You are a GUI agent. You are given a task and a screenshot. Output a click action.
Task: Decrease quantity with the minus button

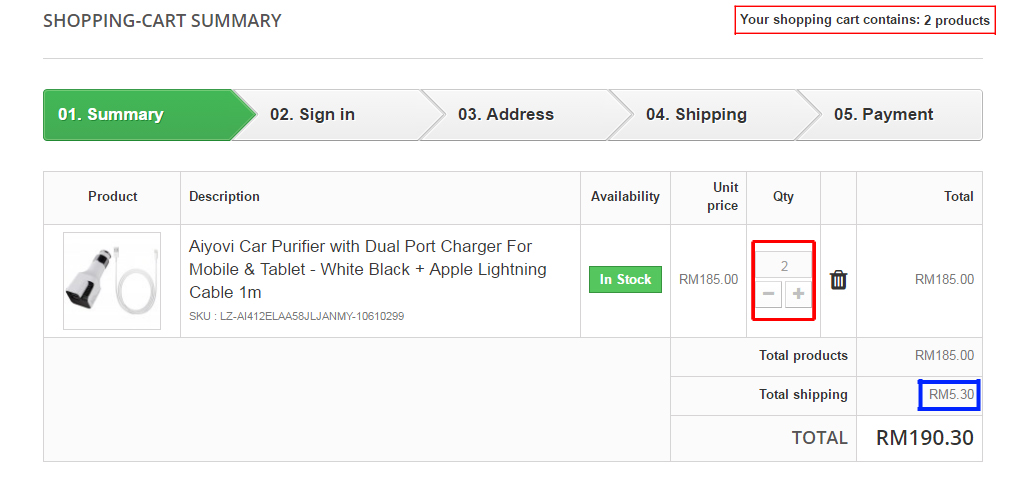pyautogui.click(x=768, y=294)
